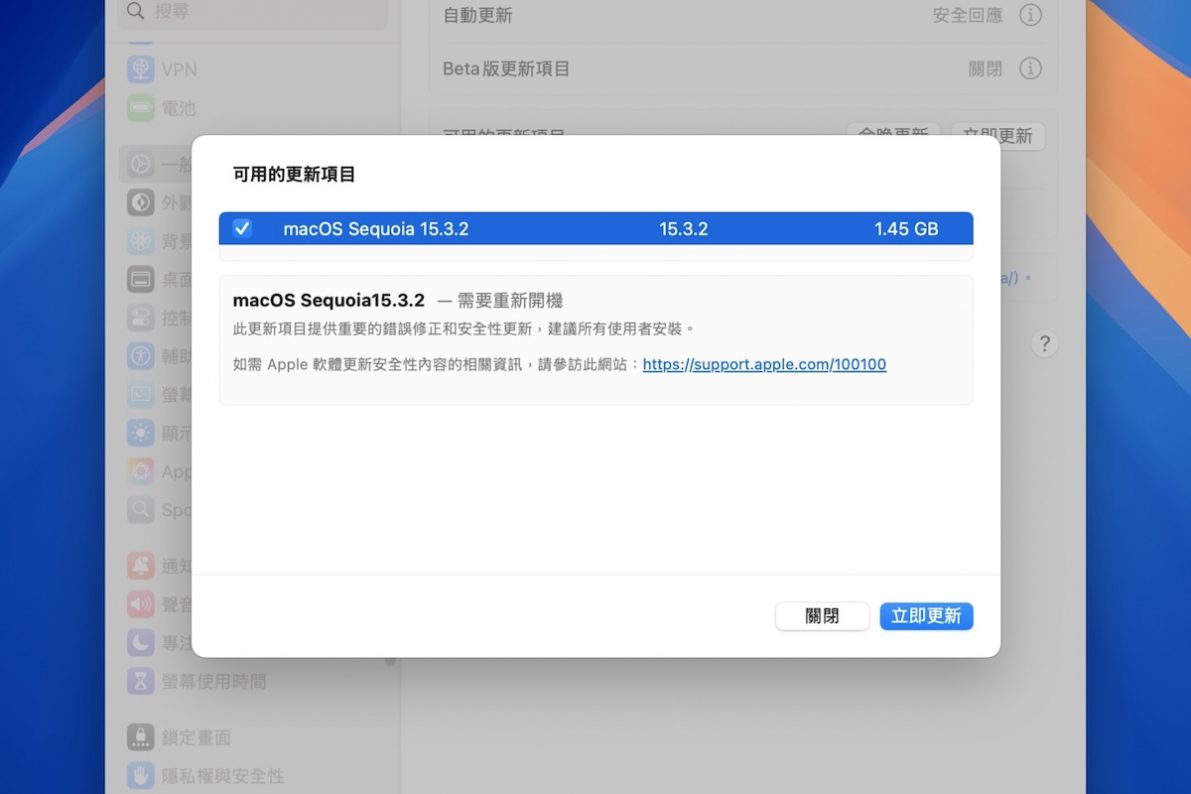Open the 電池 (Battery) settings icon
This screenshot has height=794, width=1191.
(x=140, y=108)
